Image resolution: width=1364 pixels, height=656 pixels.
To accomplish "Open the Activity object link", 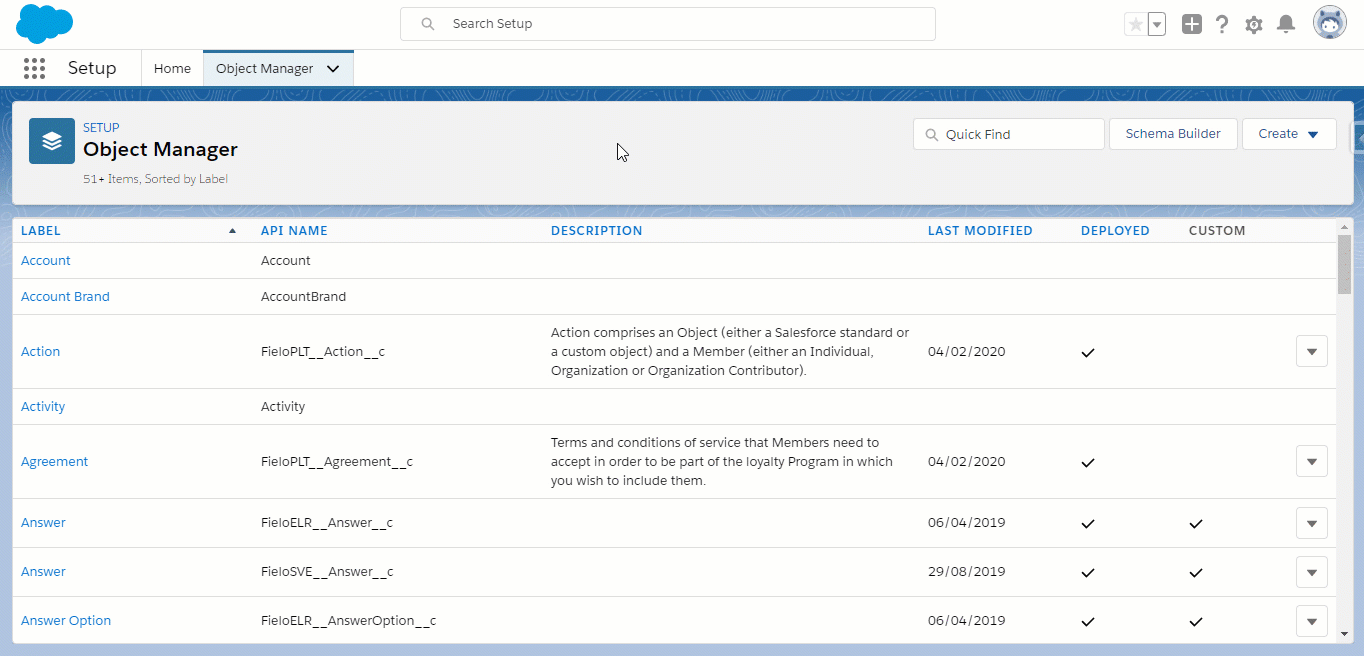I will click(x=43, y=407).
